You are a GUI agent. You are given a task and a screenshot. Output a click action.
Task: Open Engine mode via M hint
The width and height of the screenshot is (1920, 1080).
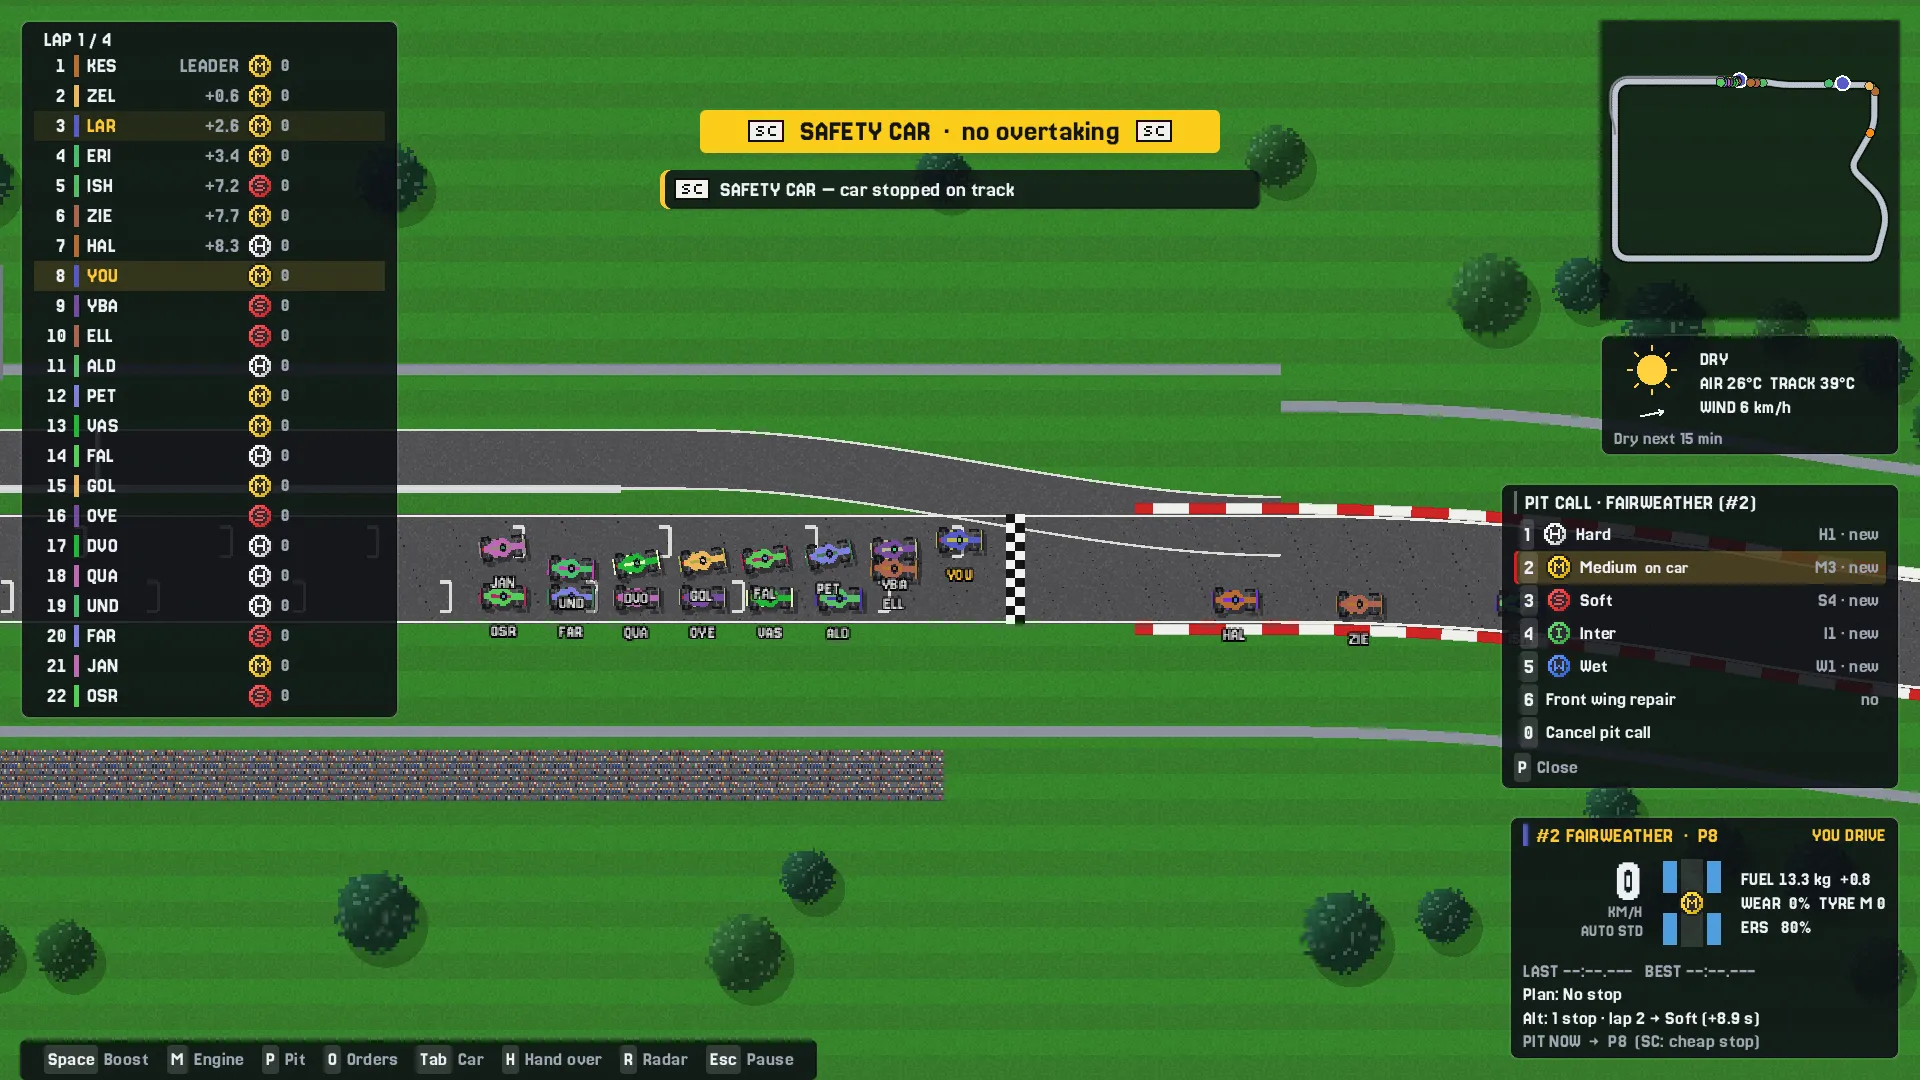click(x=205, y=1059)
